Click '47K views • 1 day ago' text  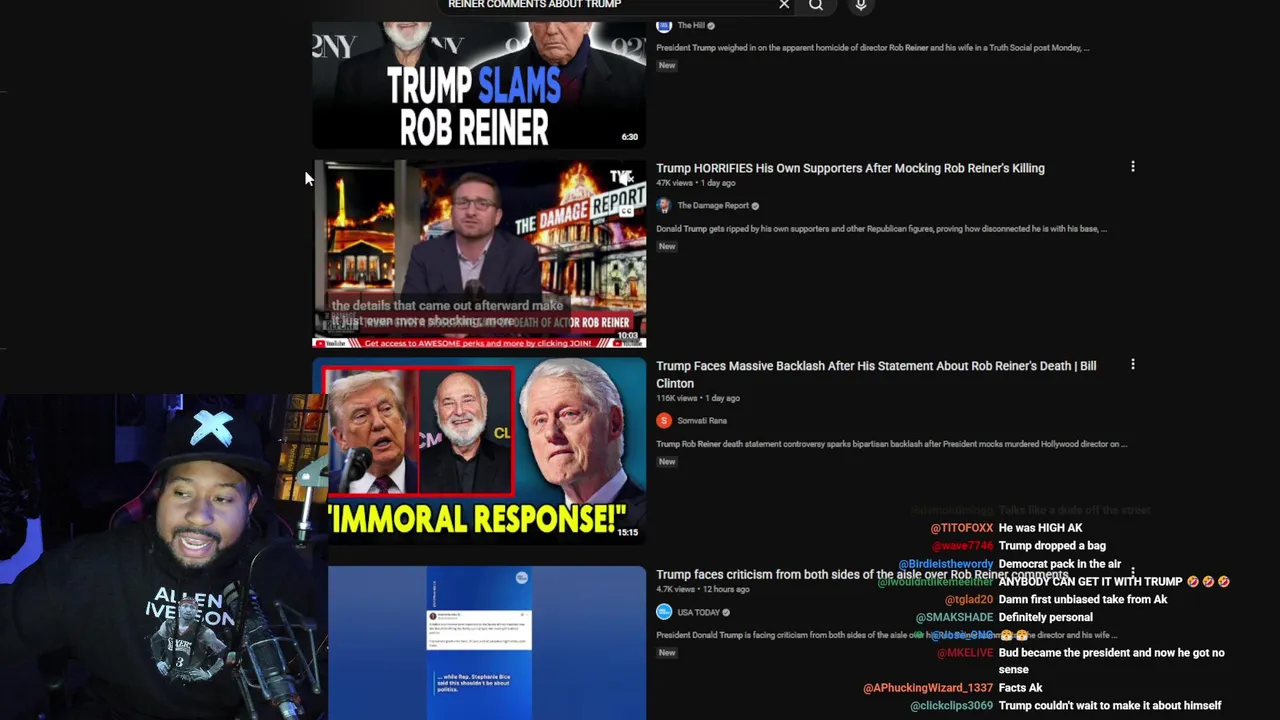point(696,183)
